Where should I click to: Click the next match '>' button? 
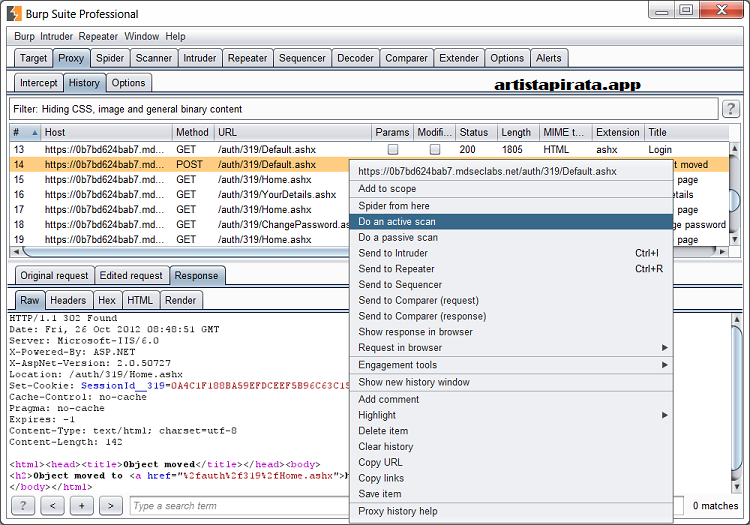tap(110, 505)
